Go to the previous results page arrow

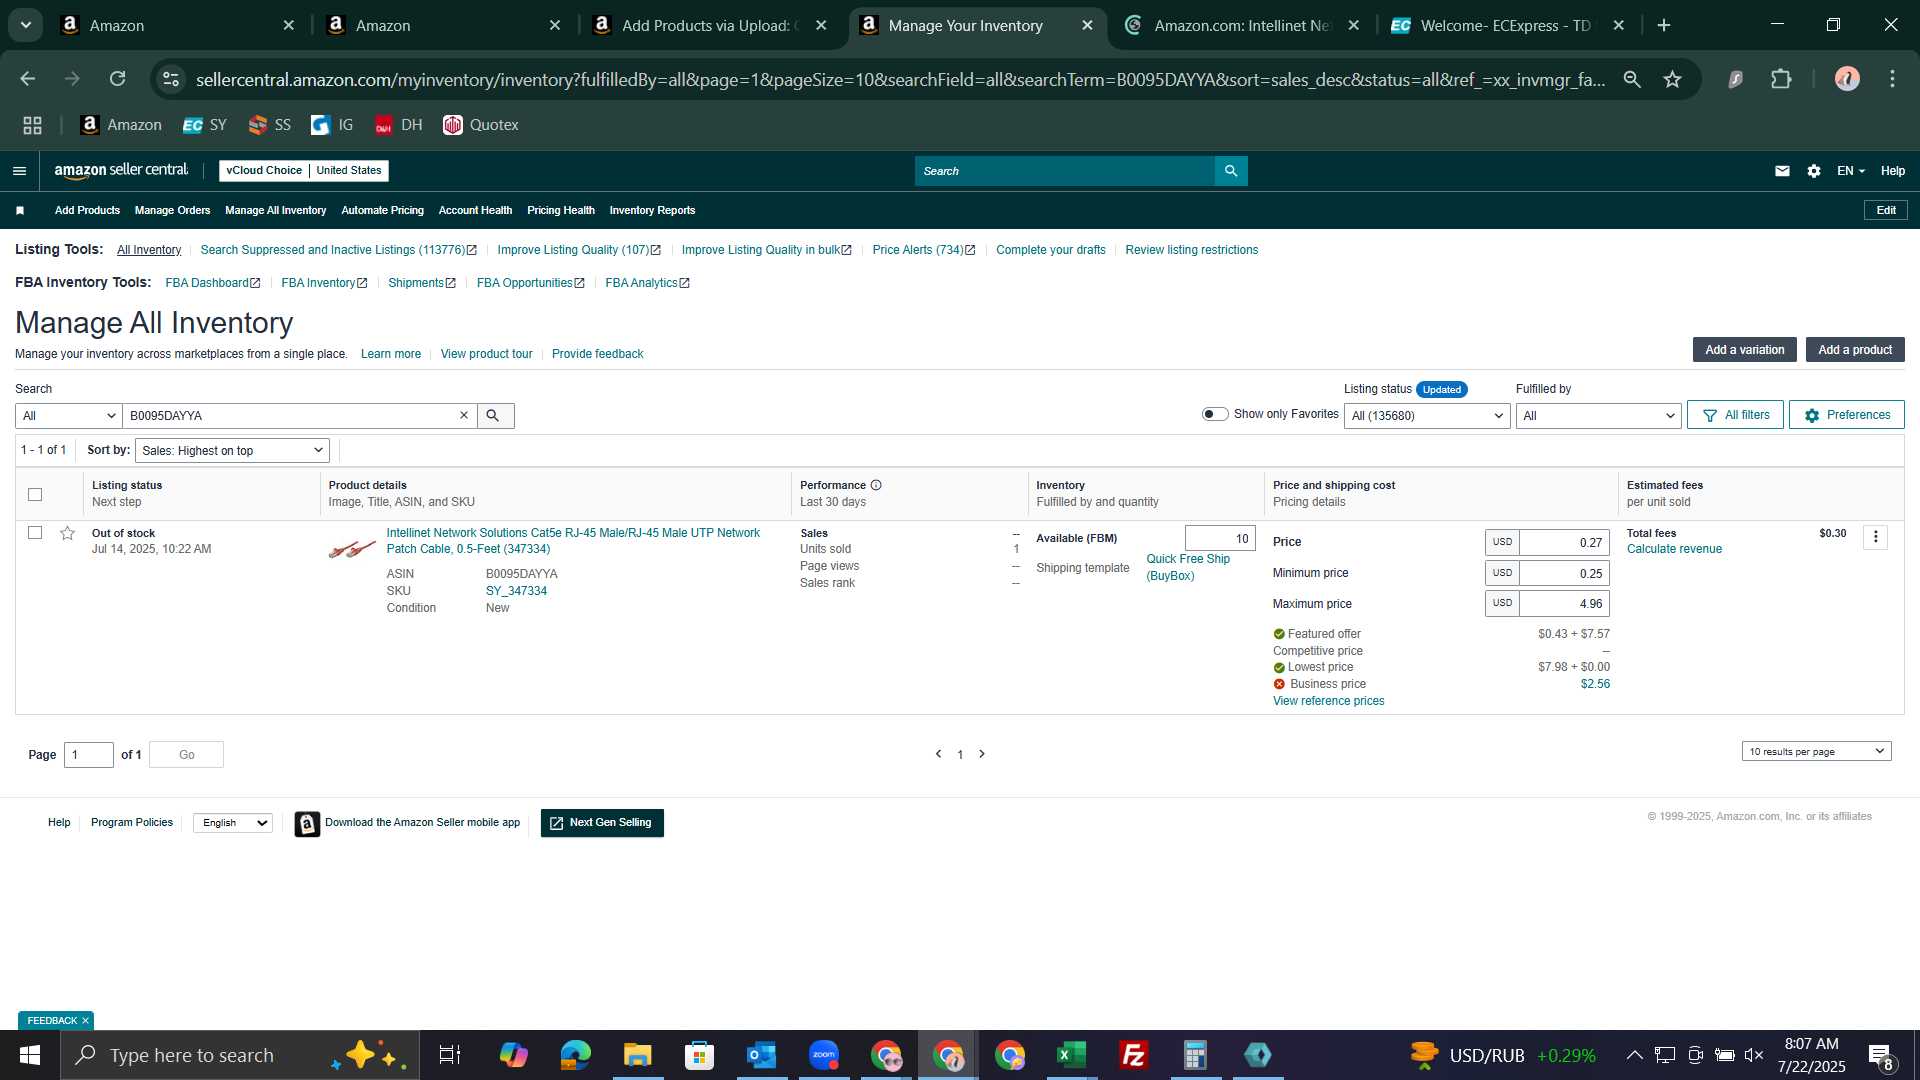[x=938, y=755]
